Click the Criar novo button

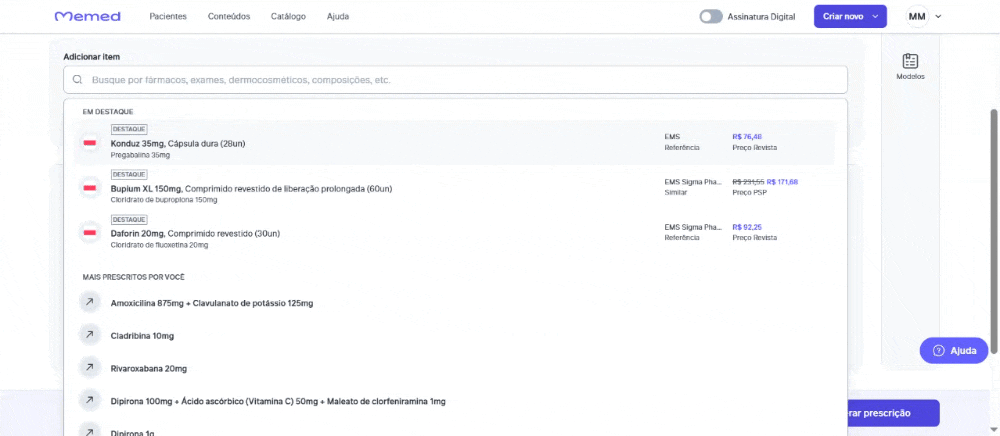(x=850, y=17)
